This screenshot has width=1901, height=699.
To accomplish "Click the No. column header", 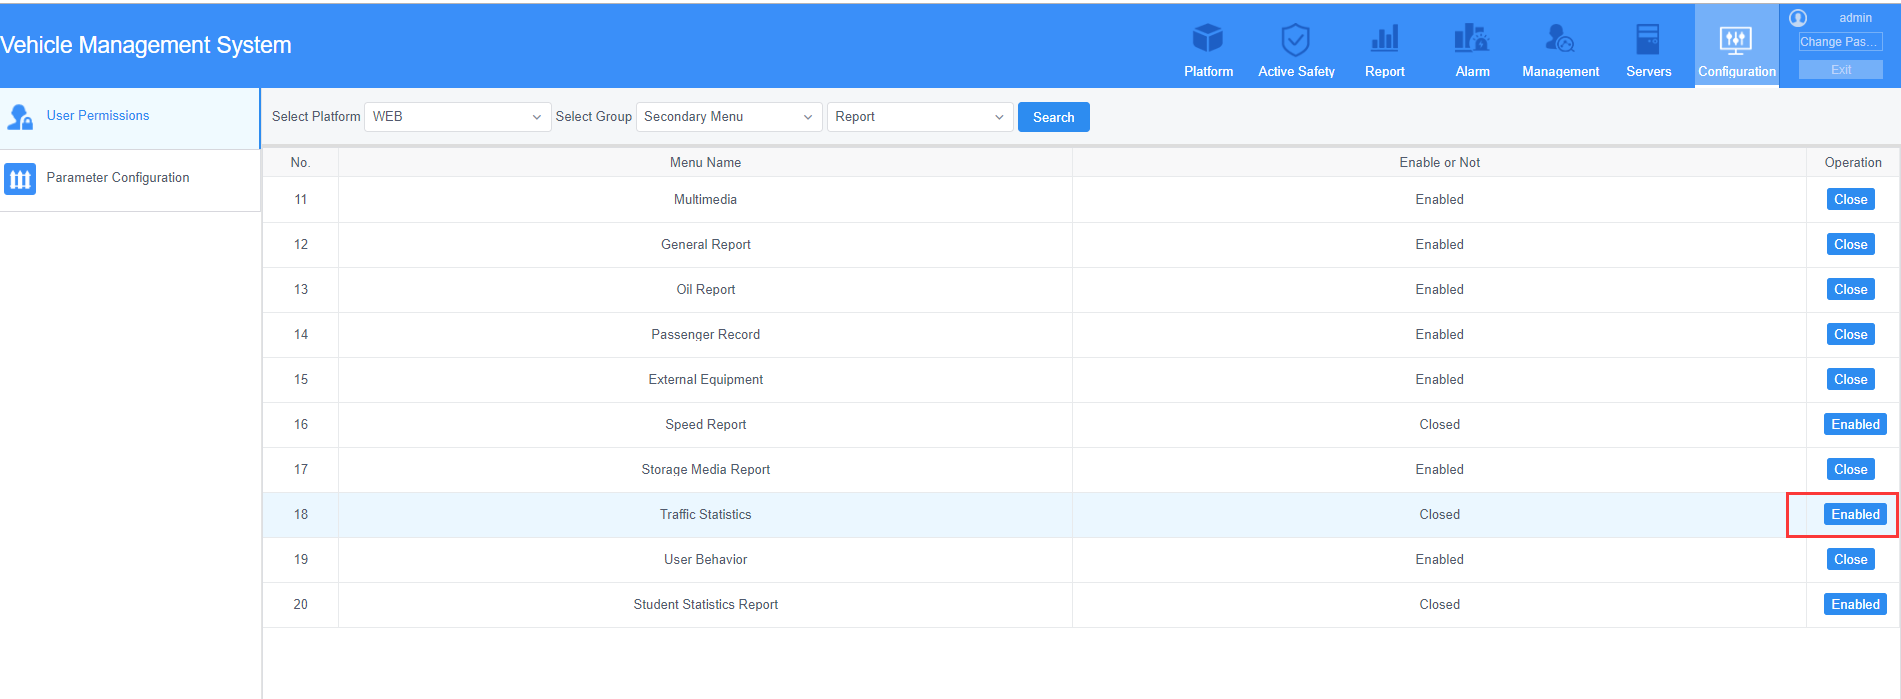I will pyautogui.click(x=300, y=163).
